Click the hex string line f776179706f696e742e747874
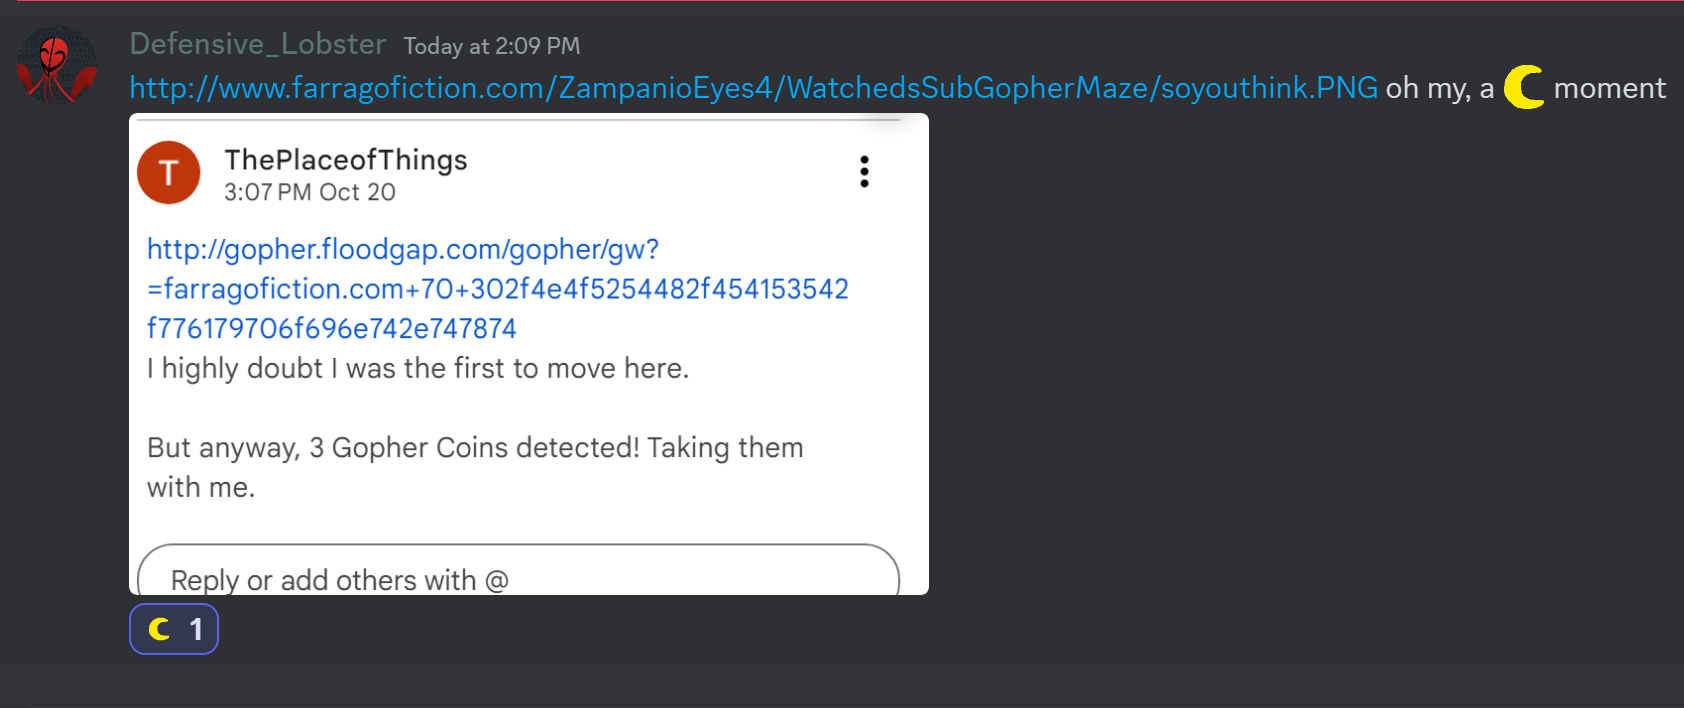Screen dimensions: 1684x708 332,328
